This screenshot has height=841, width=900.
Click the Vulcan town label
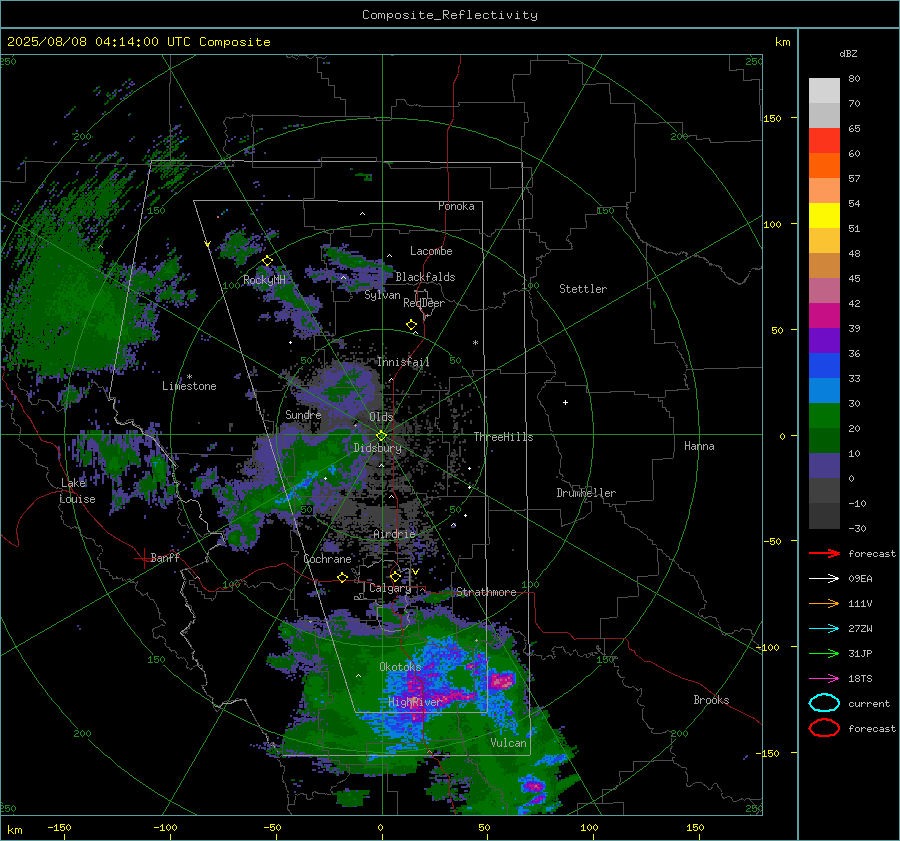click(x=508, y=743)
